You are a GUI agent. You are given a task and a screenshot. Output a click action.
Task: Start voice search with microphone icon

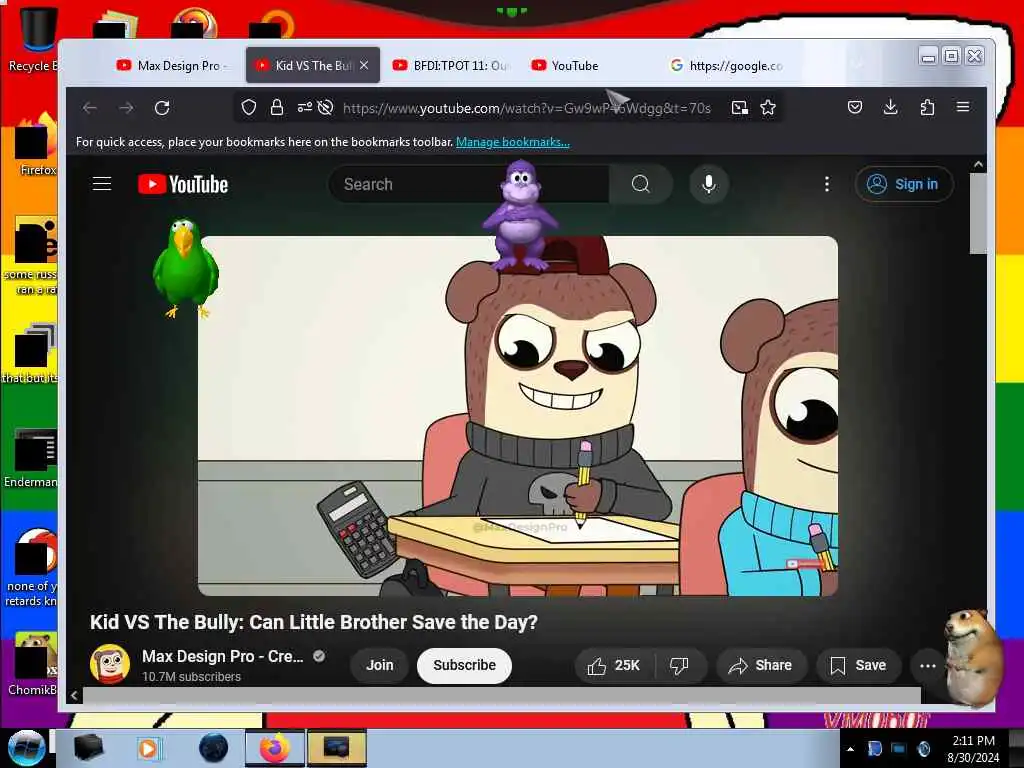tap(709, 184)
